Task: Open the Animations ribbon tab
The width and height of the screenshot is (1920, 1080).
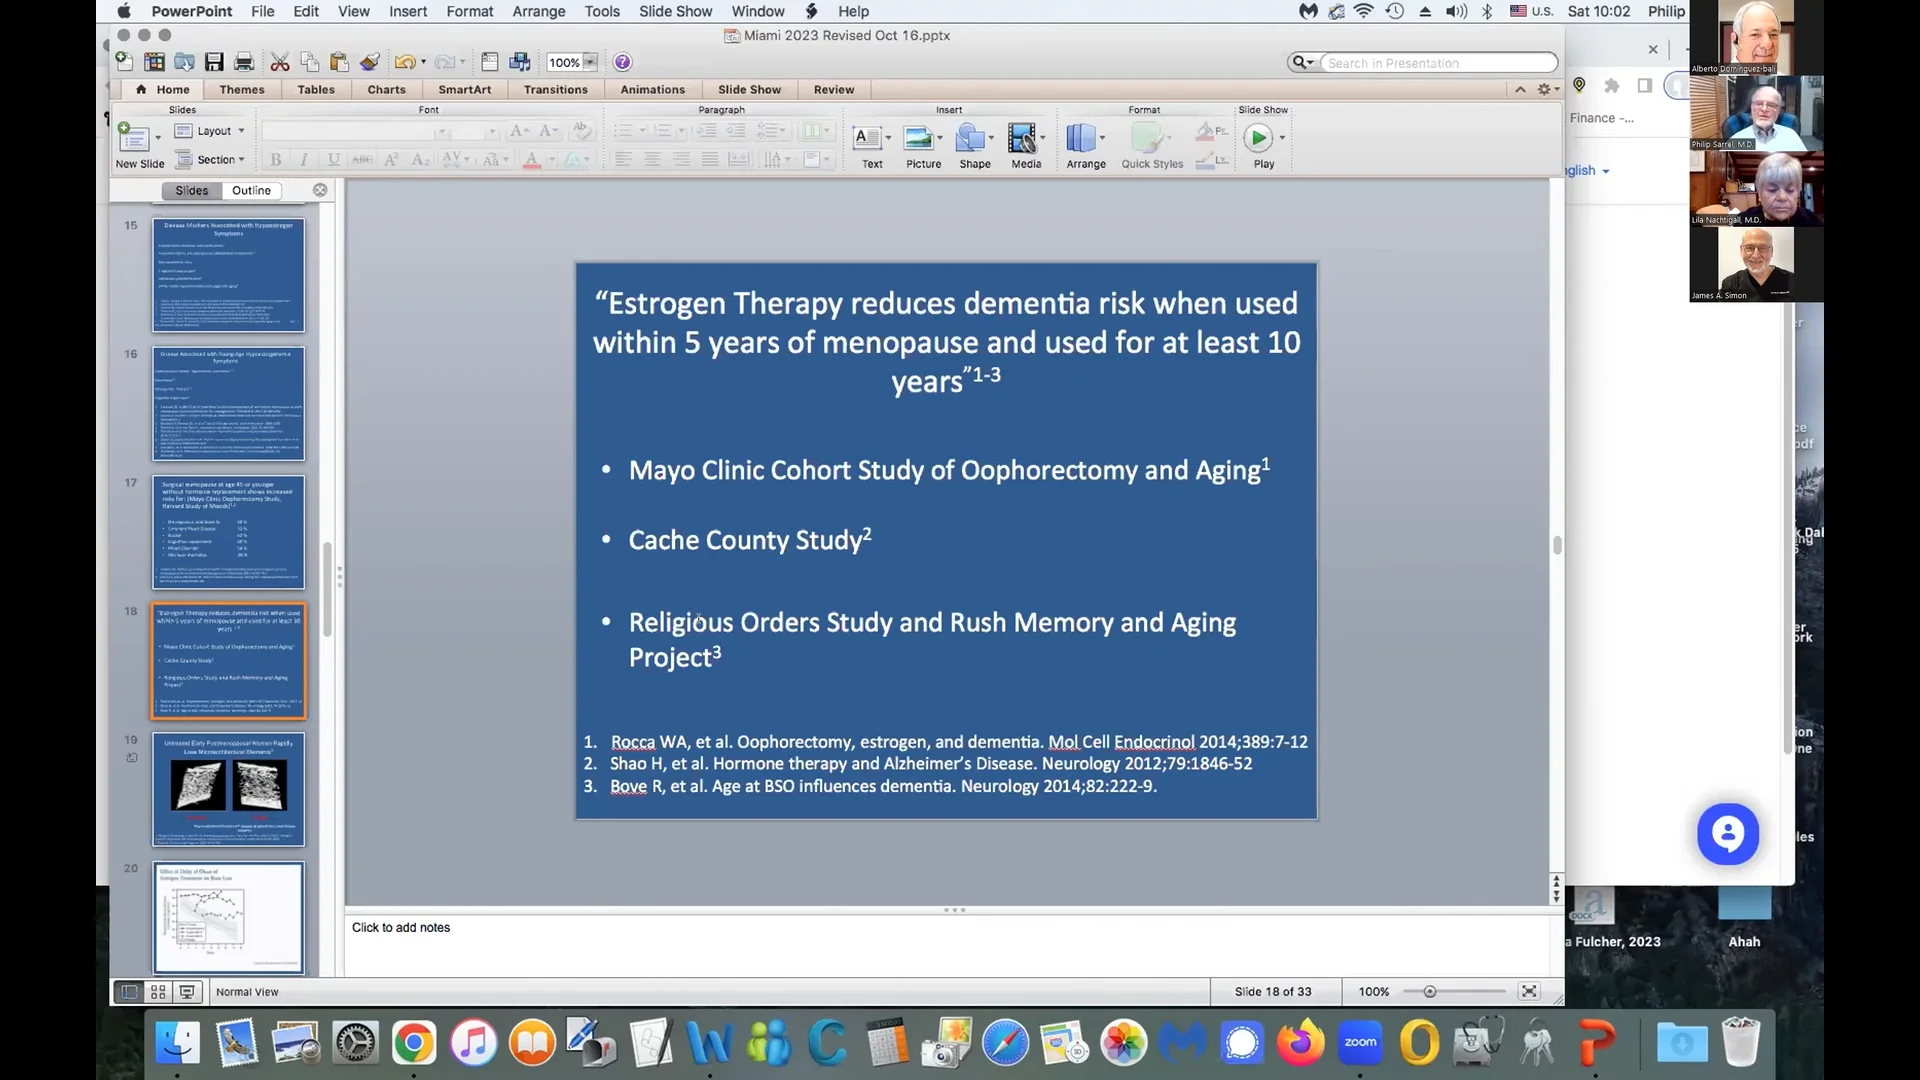Action: tap(653, 90)
